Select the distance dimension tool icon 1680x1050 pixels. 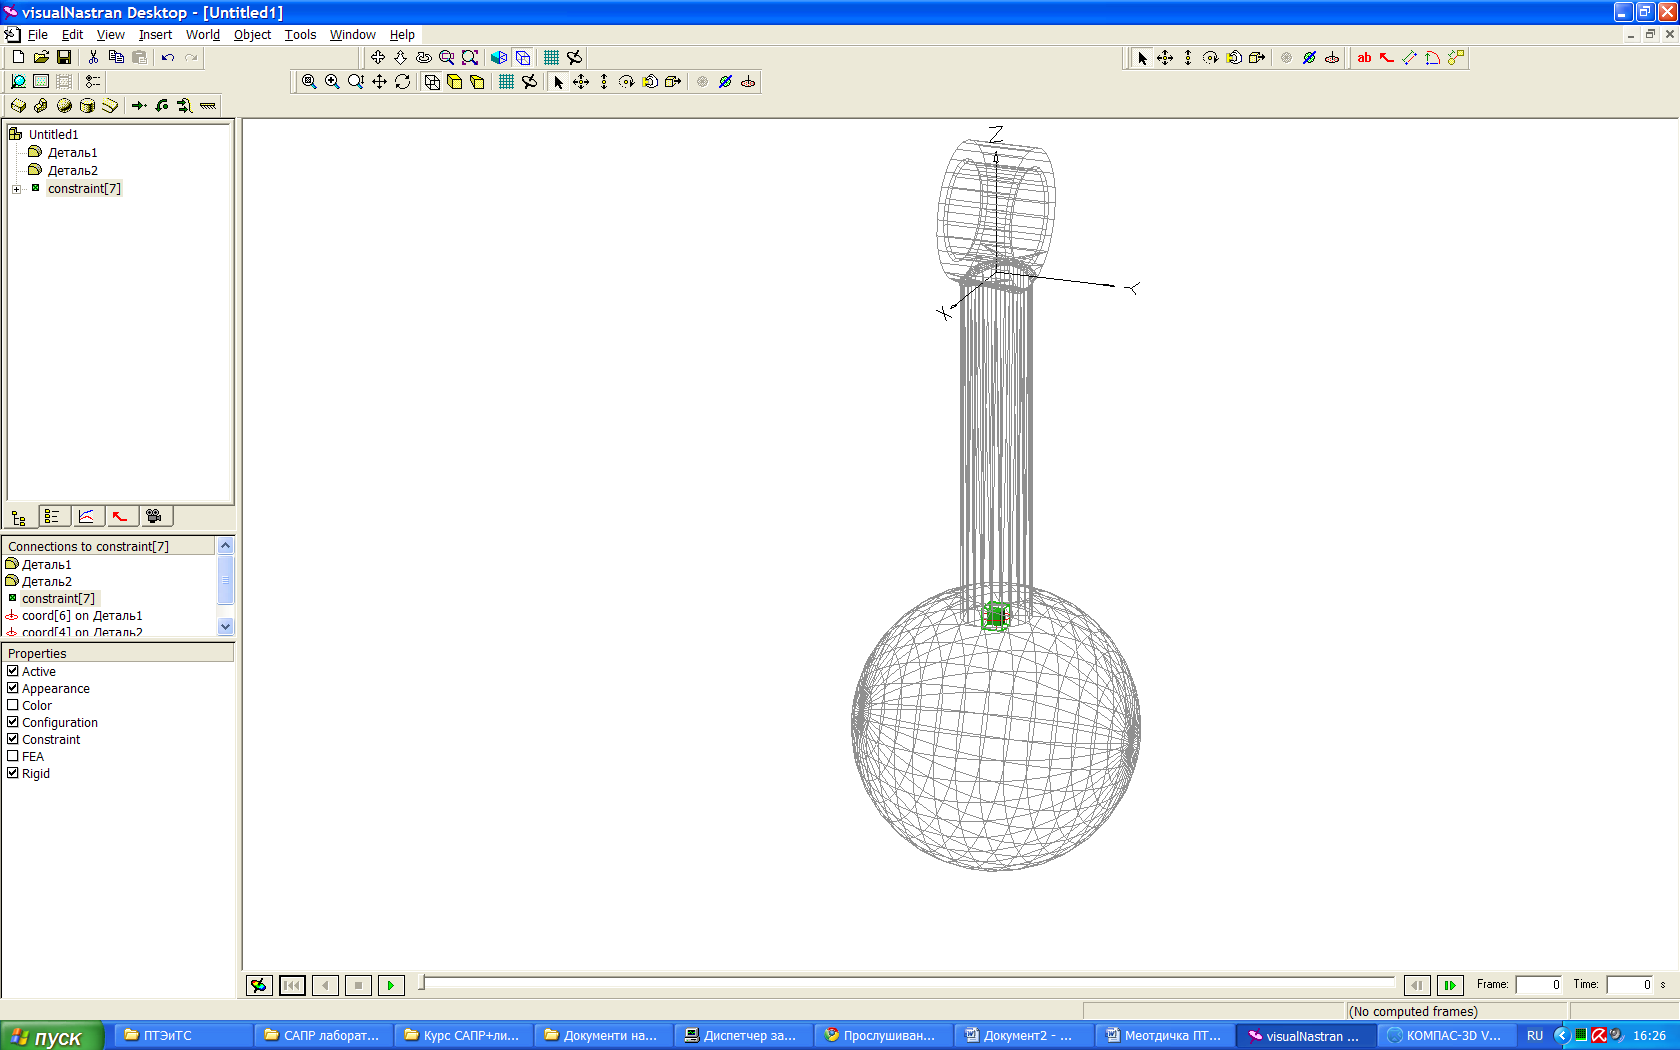(1410, 57)
